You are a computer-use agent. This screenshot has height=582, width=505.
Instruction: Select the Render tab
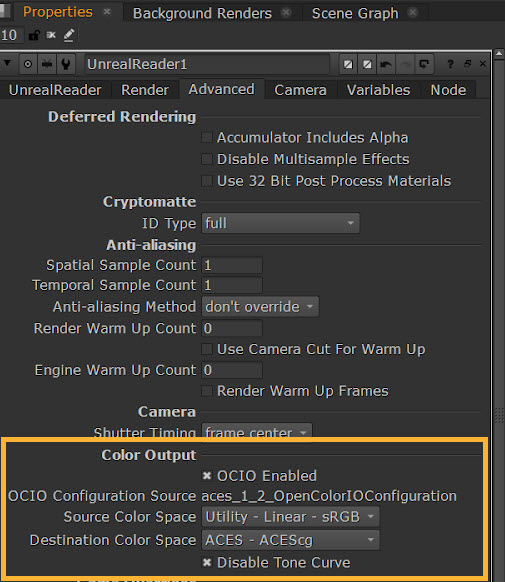coord(145,90)
